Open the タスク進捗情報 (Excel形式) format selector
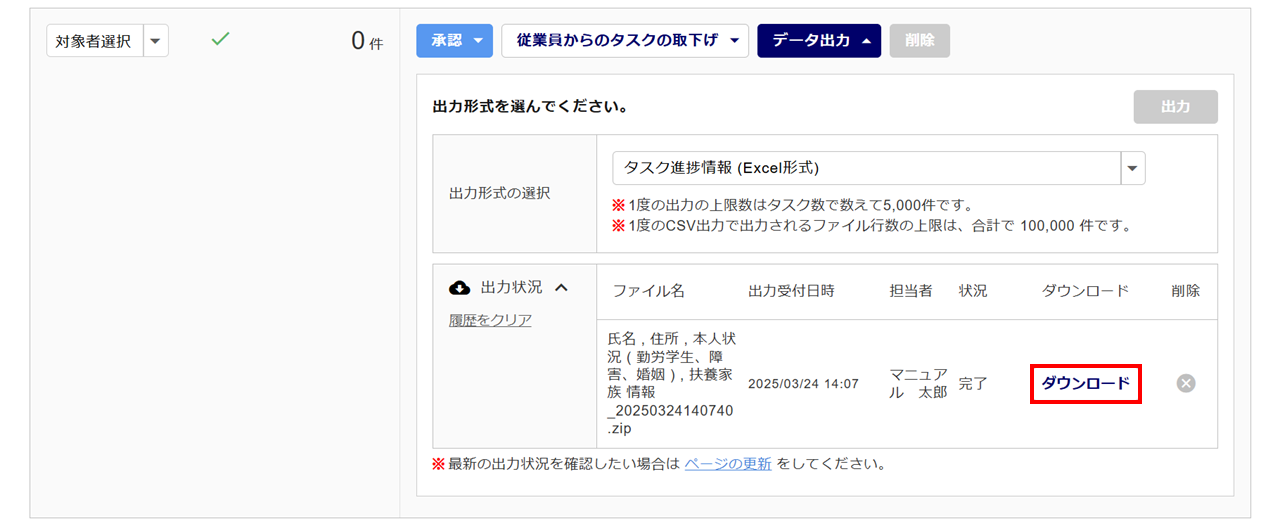 coord(879,168)
